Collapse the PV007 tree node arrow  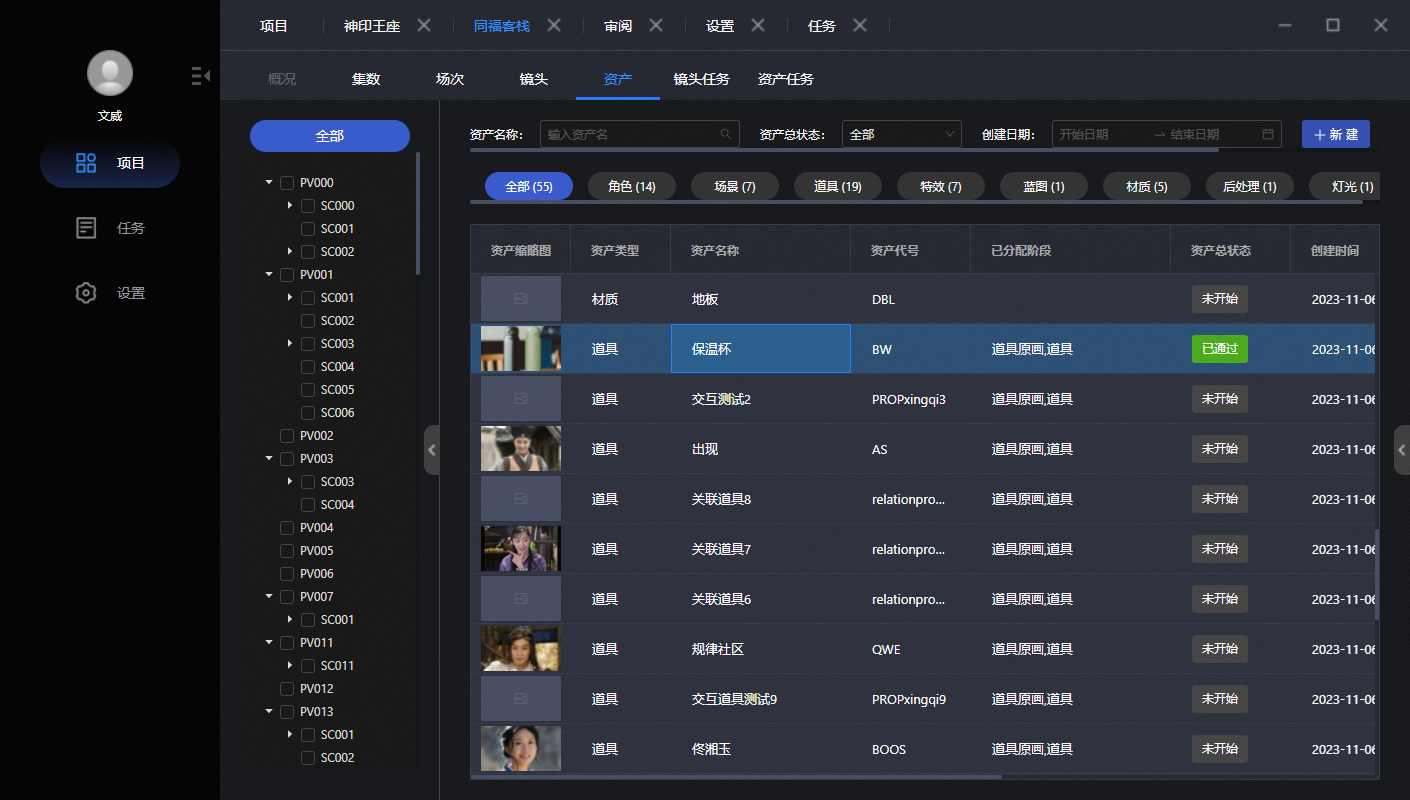click(x=269, y=597)
